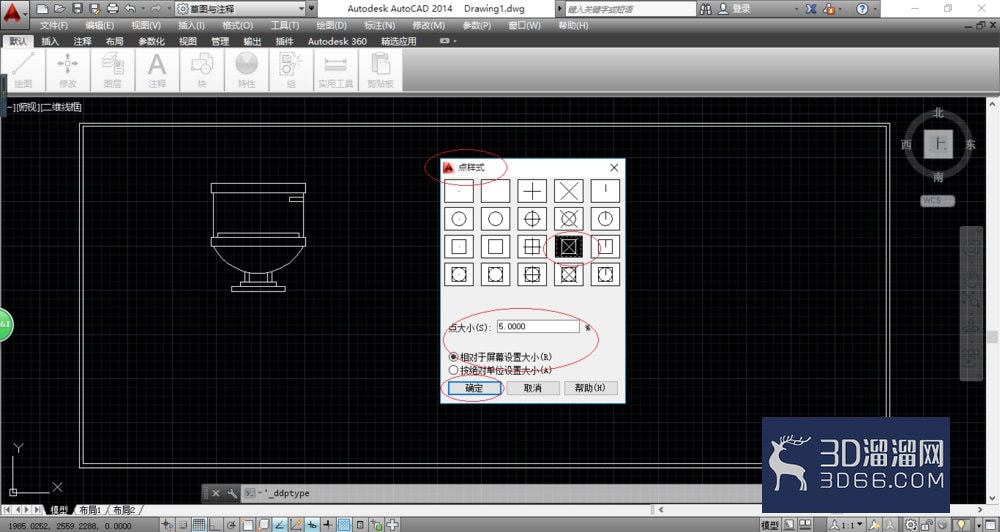
Task: Toggle ortho mode in status bar
Action: [x=215, y=525]
